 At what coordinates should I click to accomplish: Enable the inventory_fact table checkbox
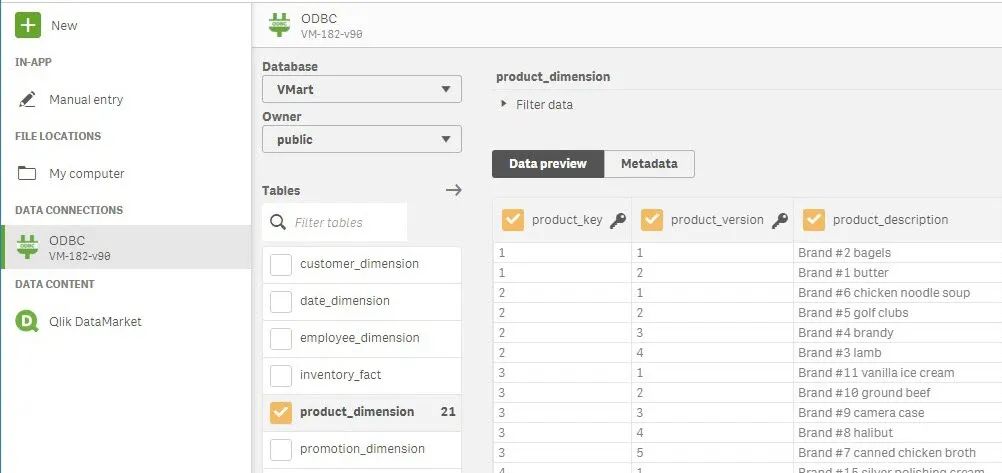pyautogui.click(x=281, y=375)
